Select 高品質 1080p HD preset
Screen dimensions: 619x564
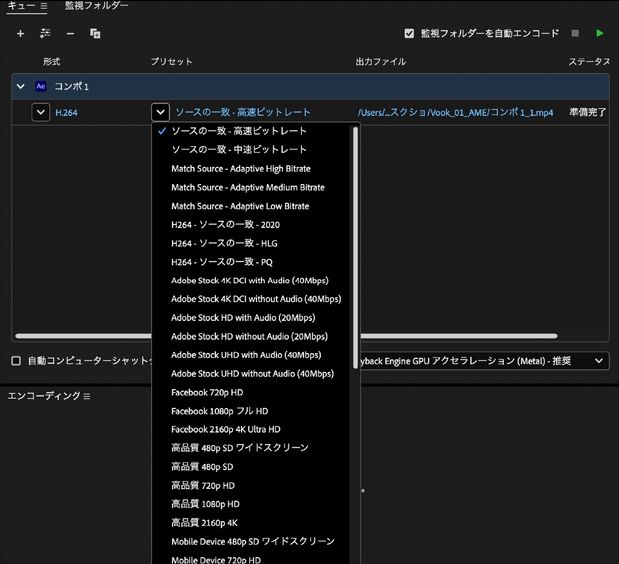tap(252, 504)
